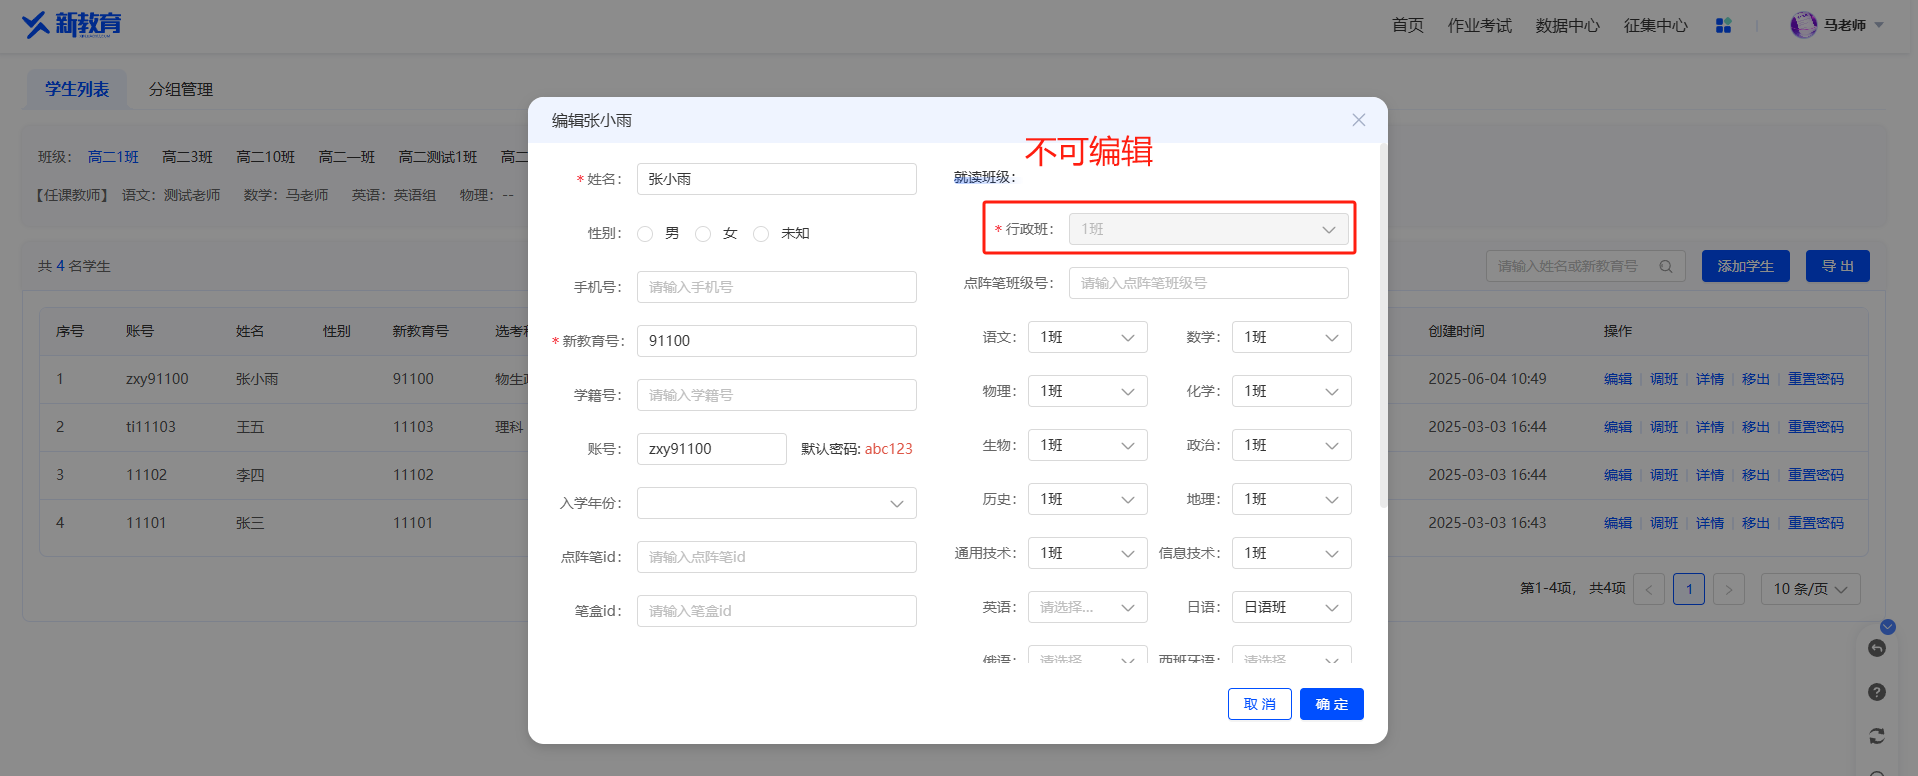This screenshot has width=1918, height=776.
Task: Go to previous page arrow
Action: [x=1649, y=589]
